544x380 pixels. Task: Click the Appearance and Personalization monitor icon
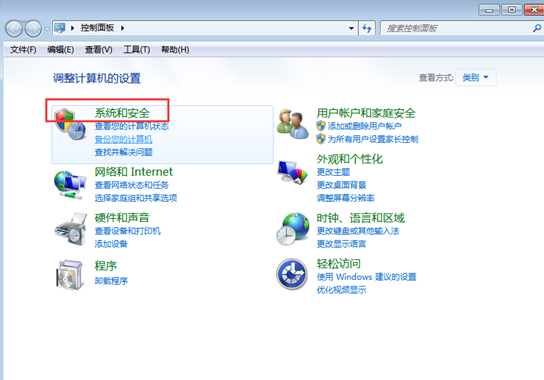292,172
